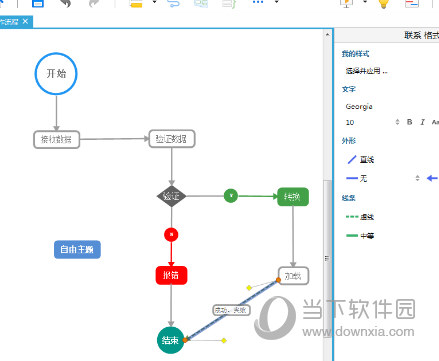
Task: Select the 验证数据 process box
Action: pyautogui.click(x=172, y=139)
